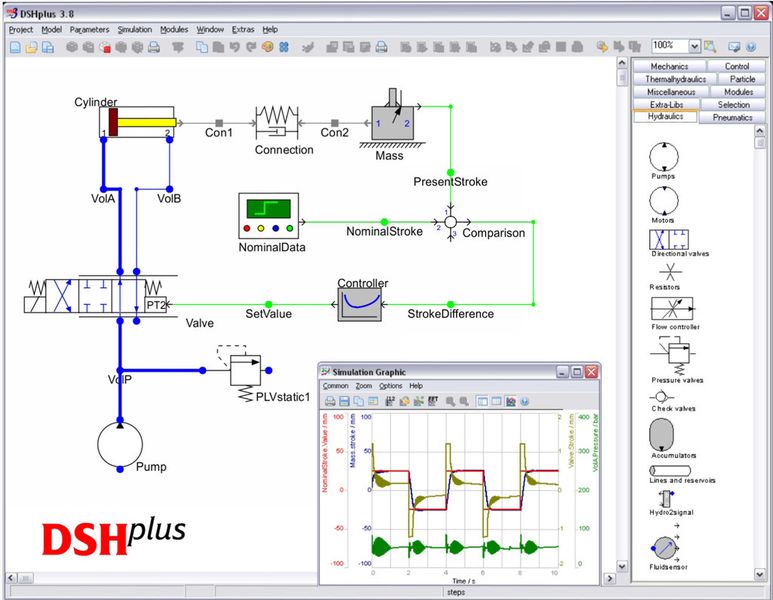Select the Pump symbol in the circuit
This screenshot has height=600, width=773.
tap(120, 445)
